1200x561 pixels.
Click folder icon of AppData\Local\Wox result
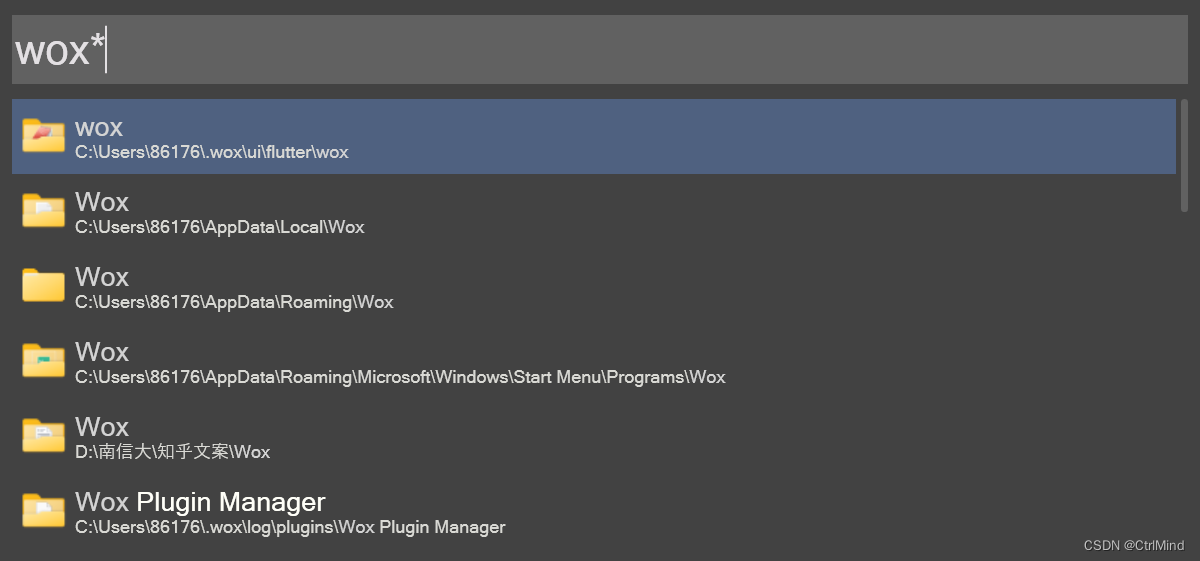(x=44, y=211)
